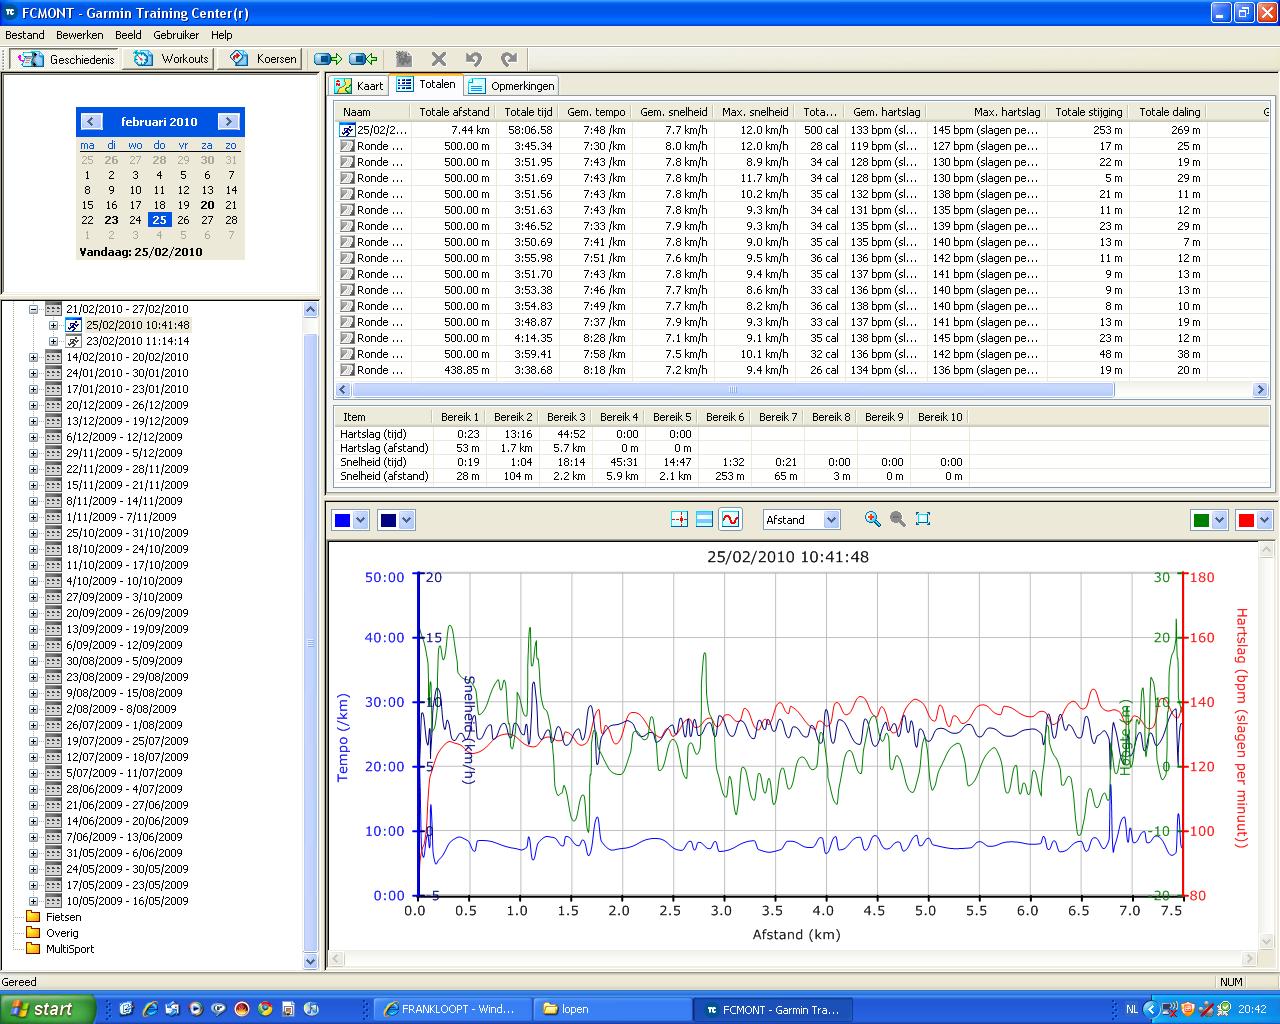
Task: Sort by Gem. hartslag column header
Action: coord(886,112)
